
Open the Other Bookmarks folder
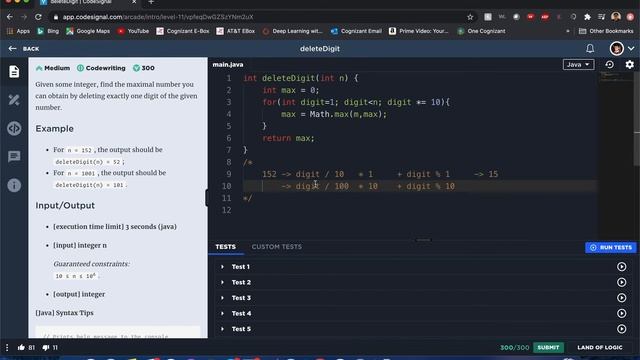606,31
